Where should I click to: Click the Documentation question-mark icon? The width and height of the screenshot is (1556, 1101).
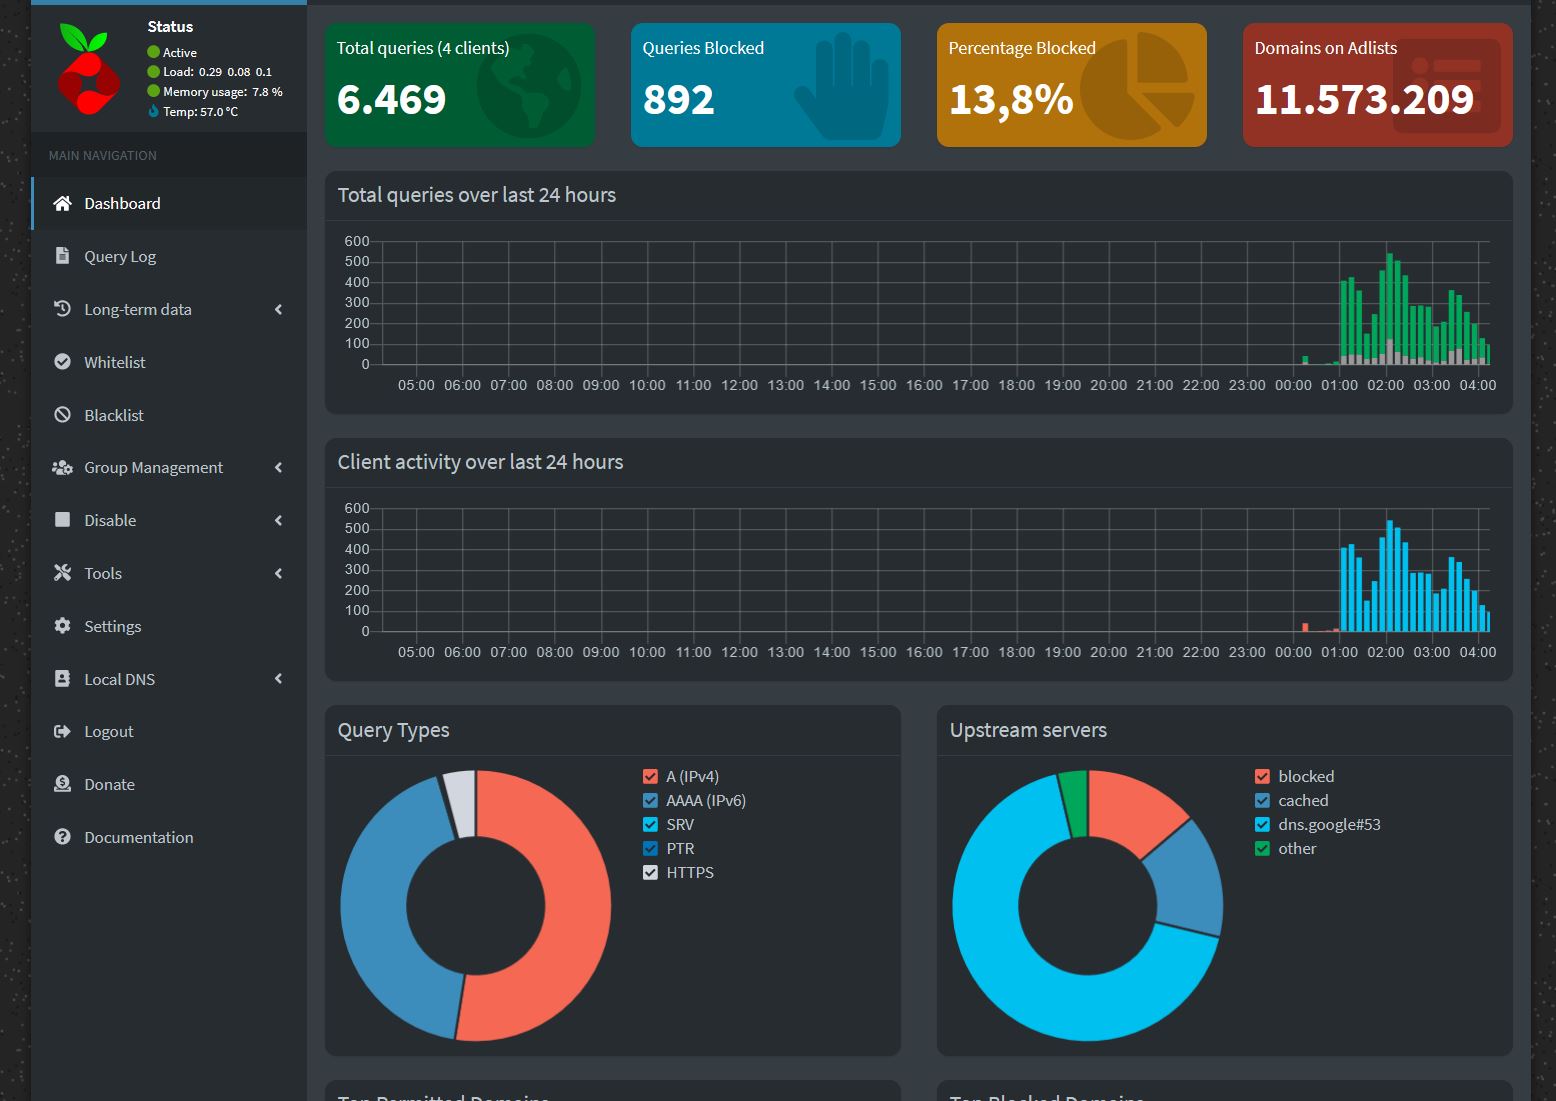point(62,836)
